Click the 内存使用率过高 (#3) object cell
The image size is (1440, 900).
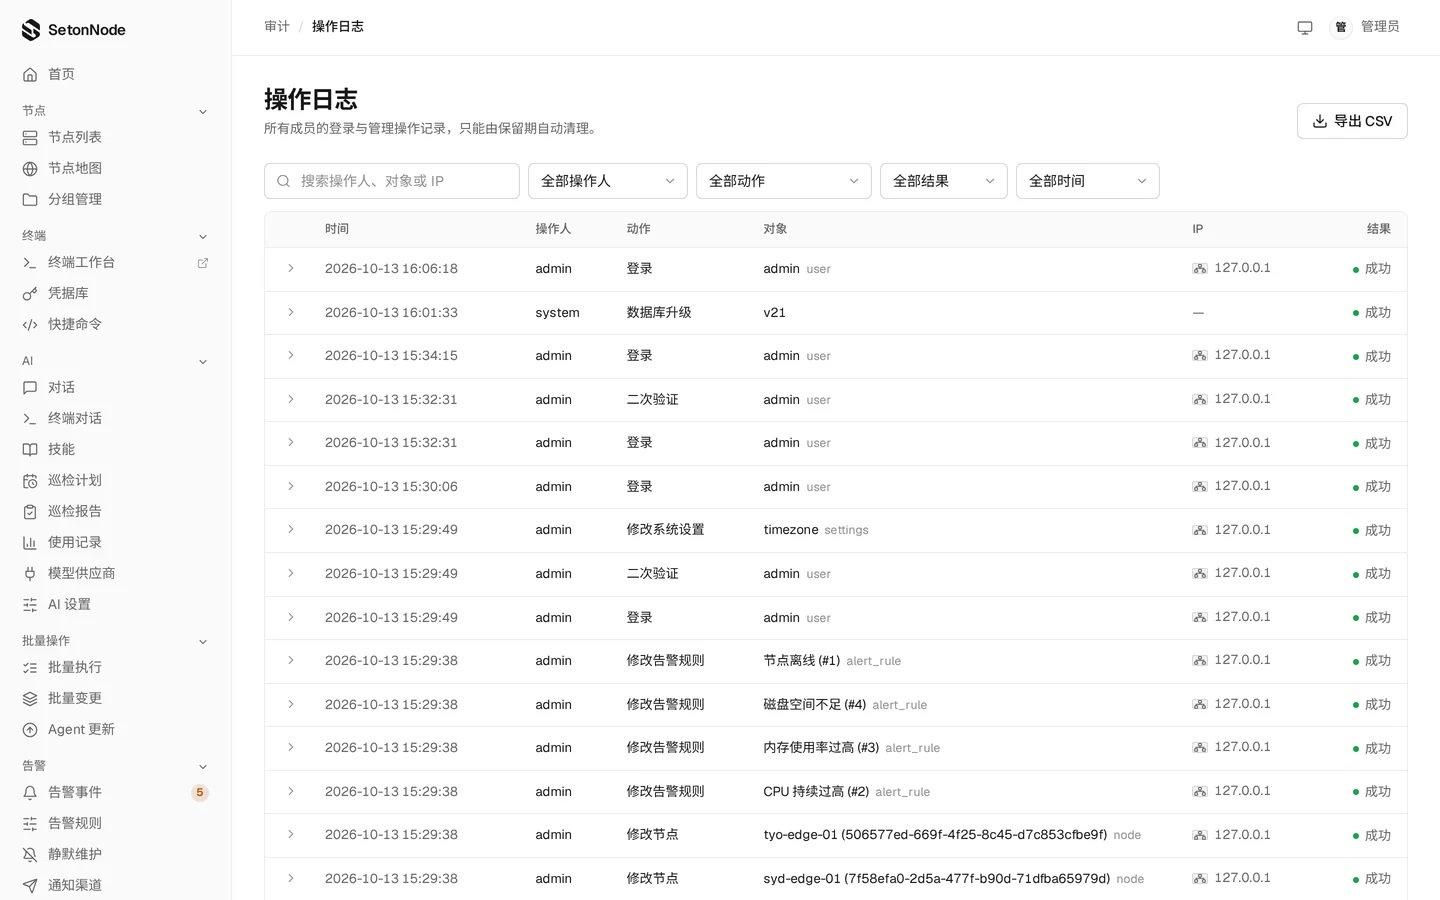(x=851, y=748)
